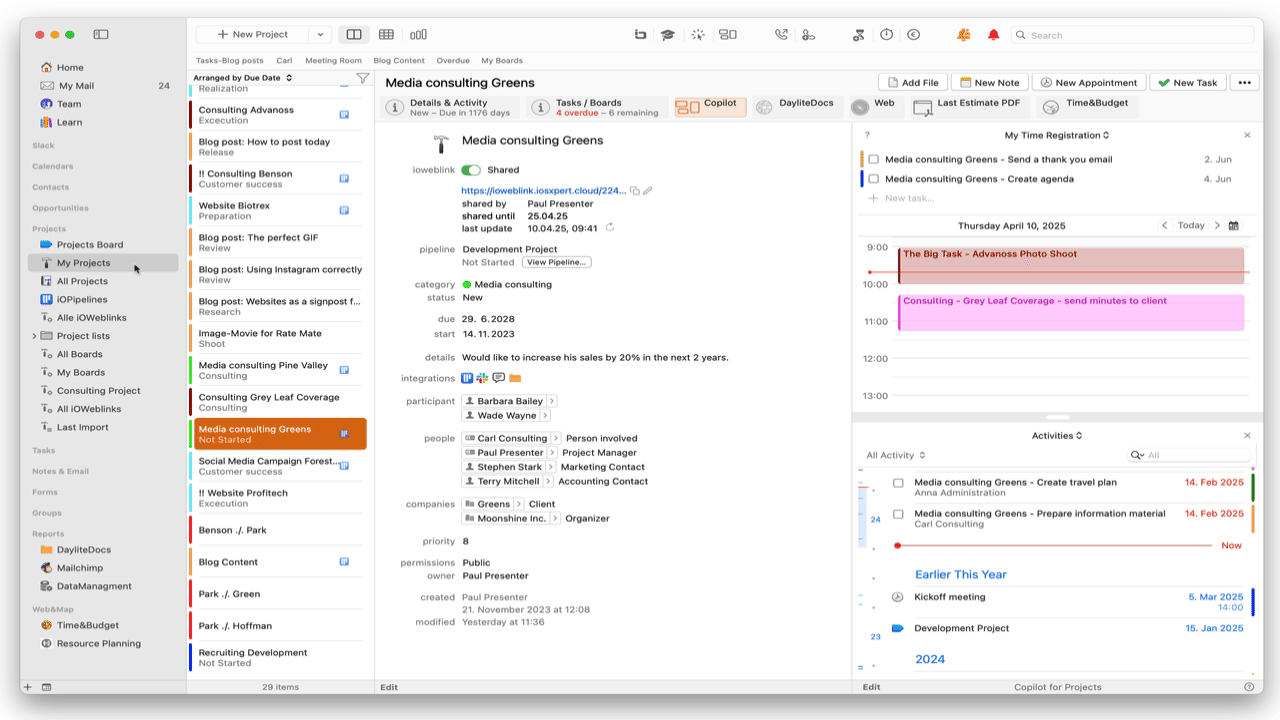This screenshot has width=1280, height=720.
Task: Expand Project lists in sidebar
Action: click(34, 336)
